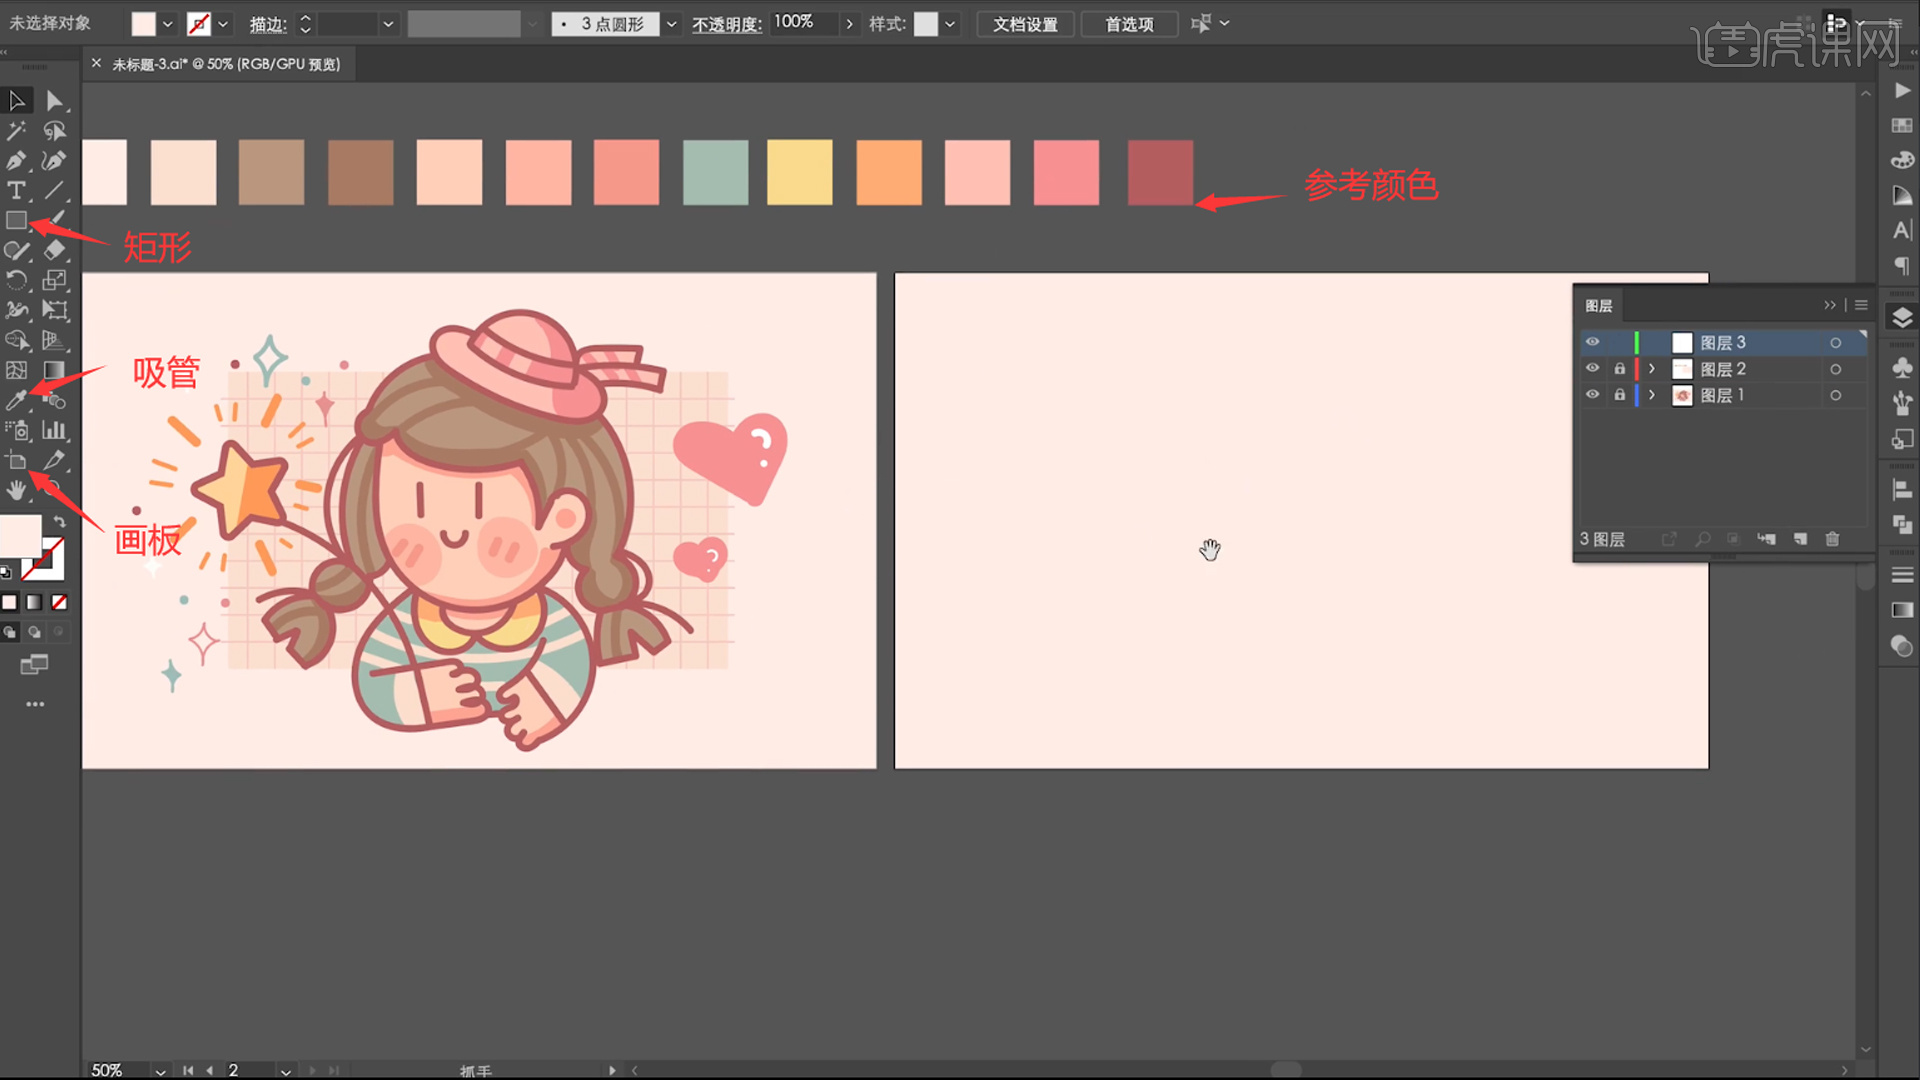Select the Rectangle tool in toolbar
This screenshot has width=1920, height=1080.
pyautogui.click(x=16, y=221)
